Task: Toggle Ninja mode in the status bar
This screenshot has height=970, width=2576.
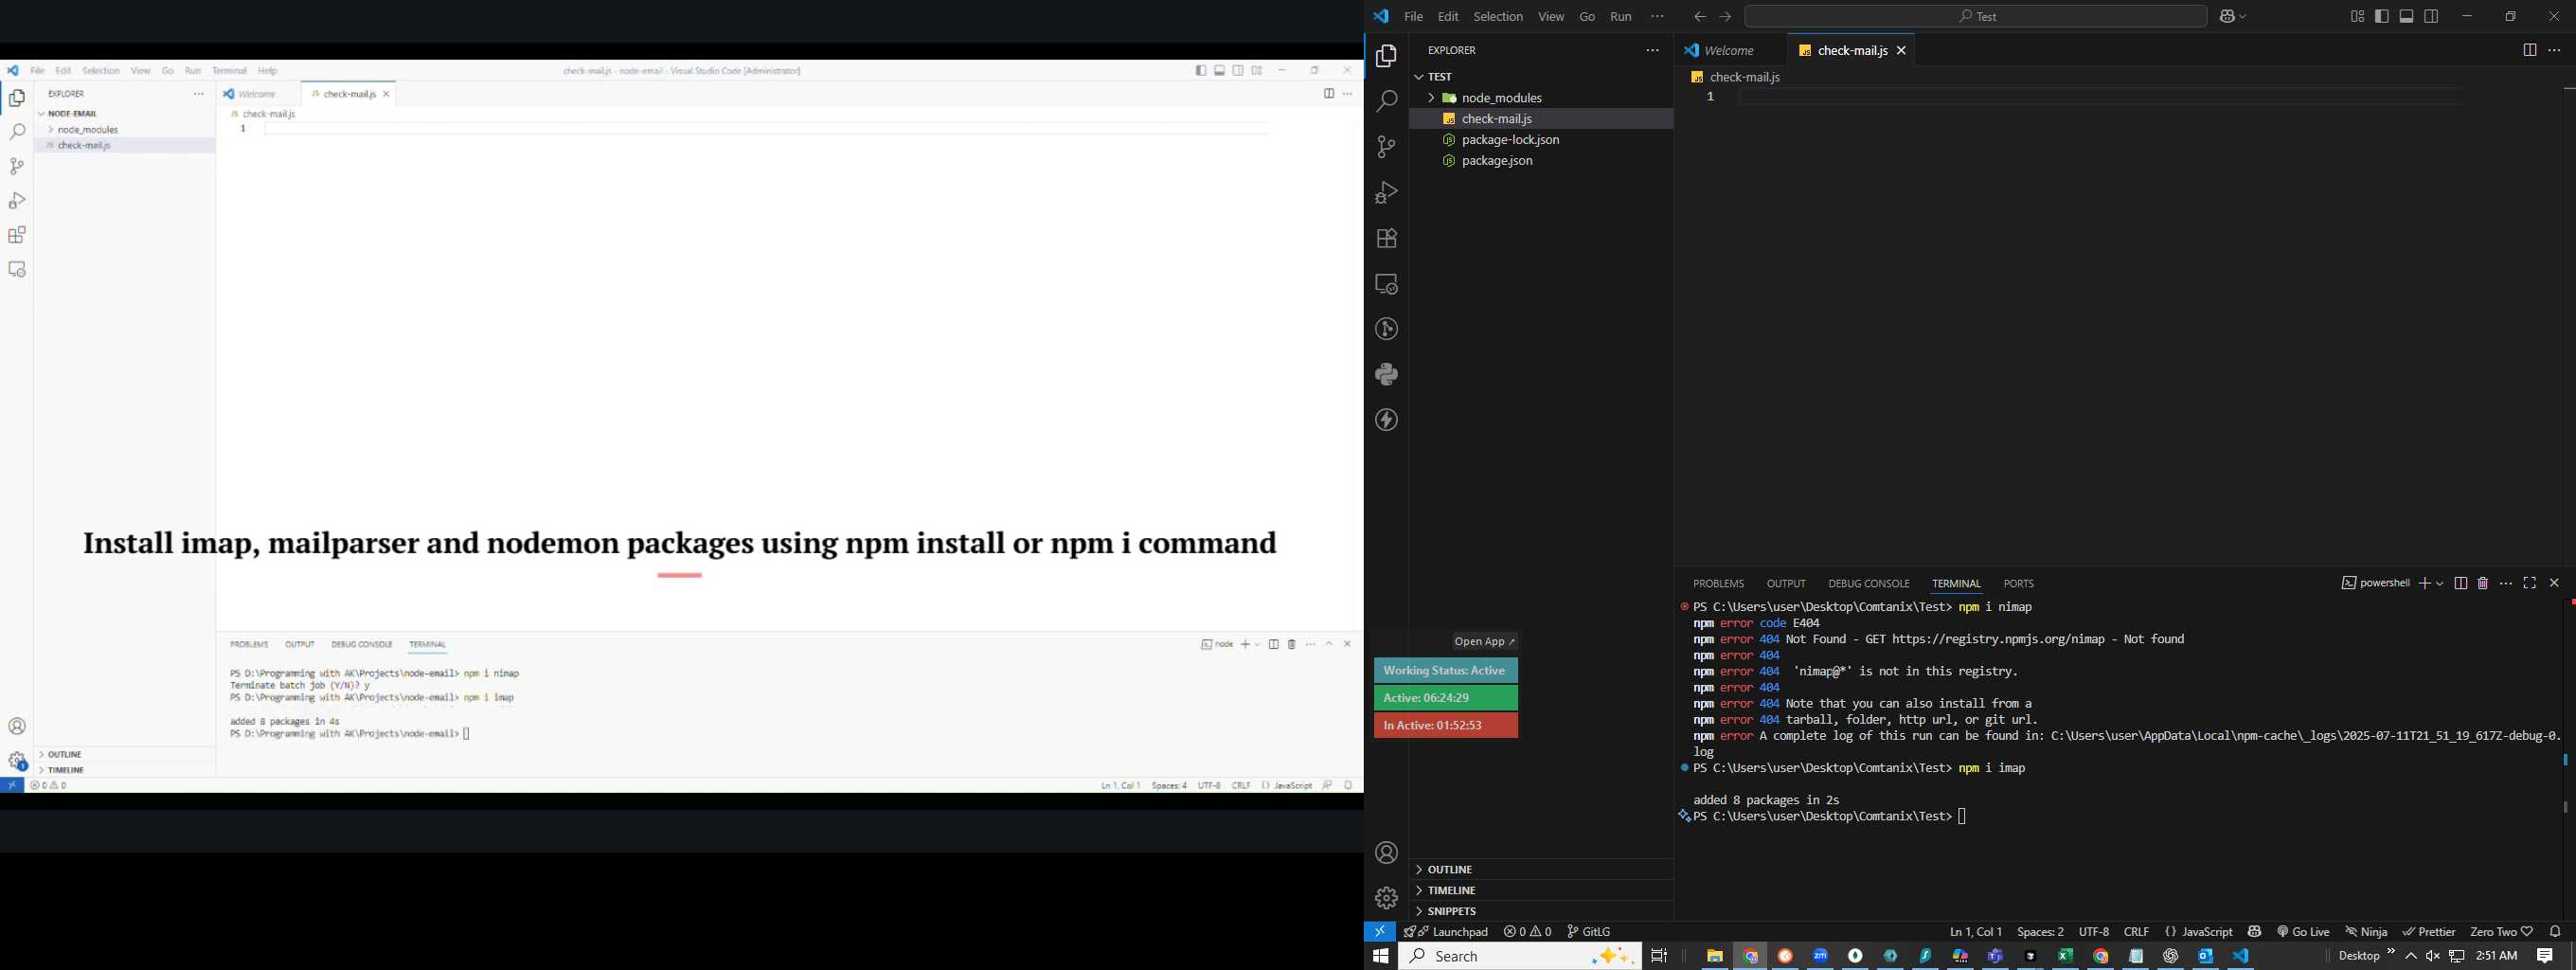Action: click(x=2366, y=931)
